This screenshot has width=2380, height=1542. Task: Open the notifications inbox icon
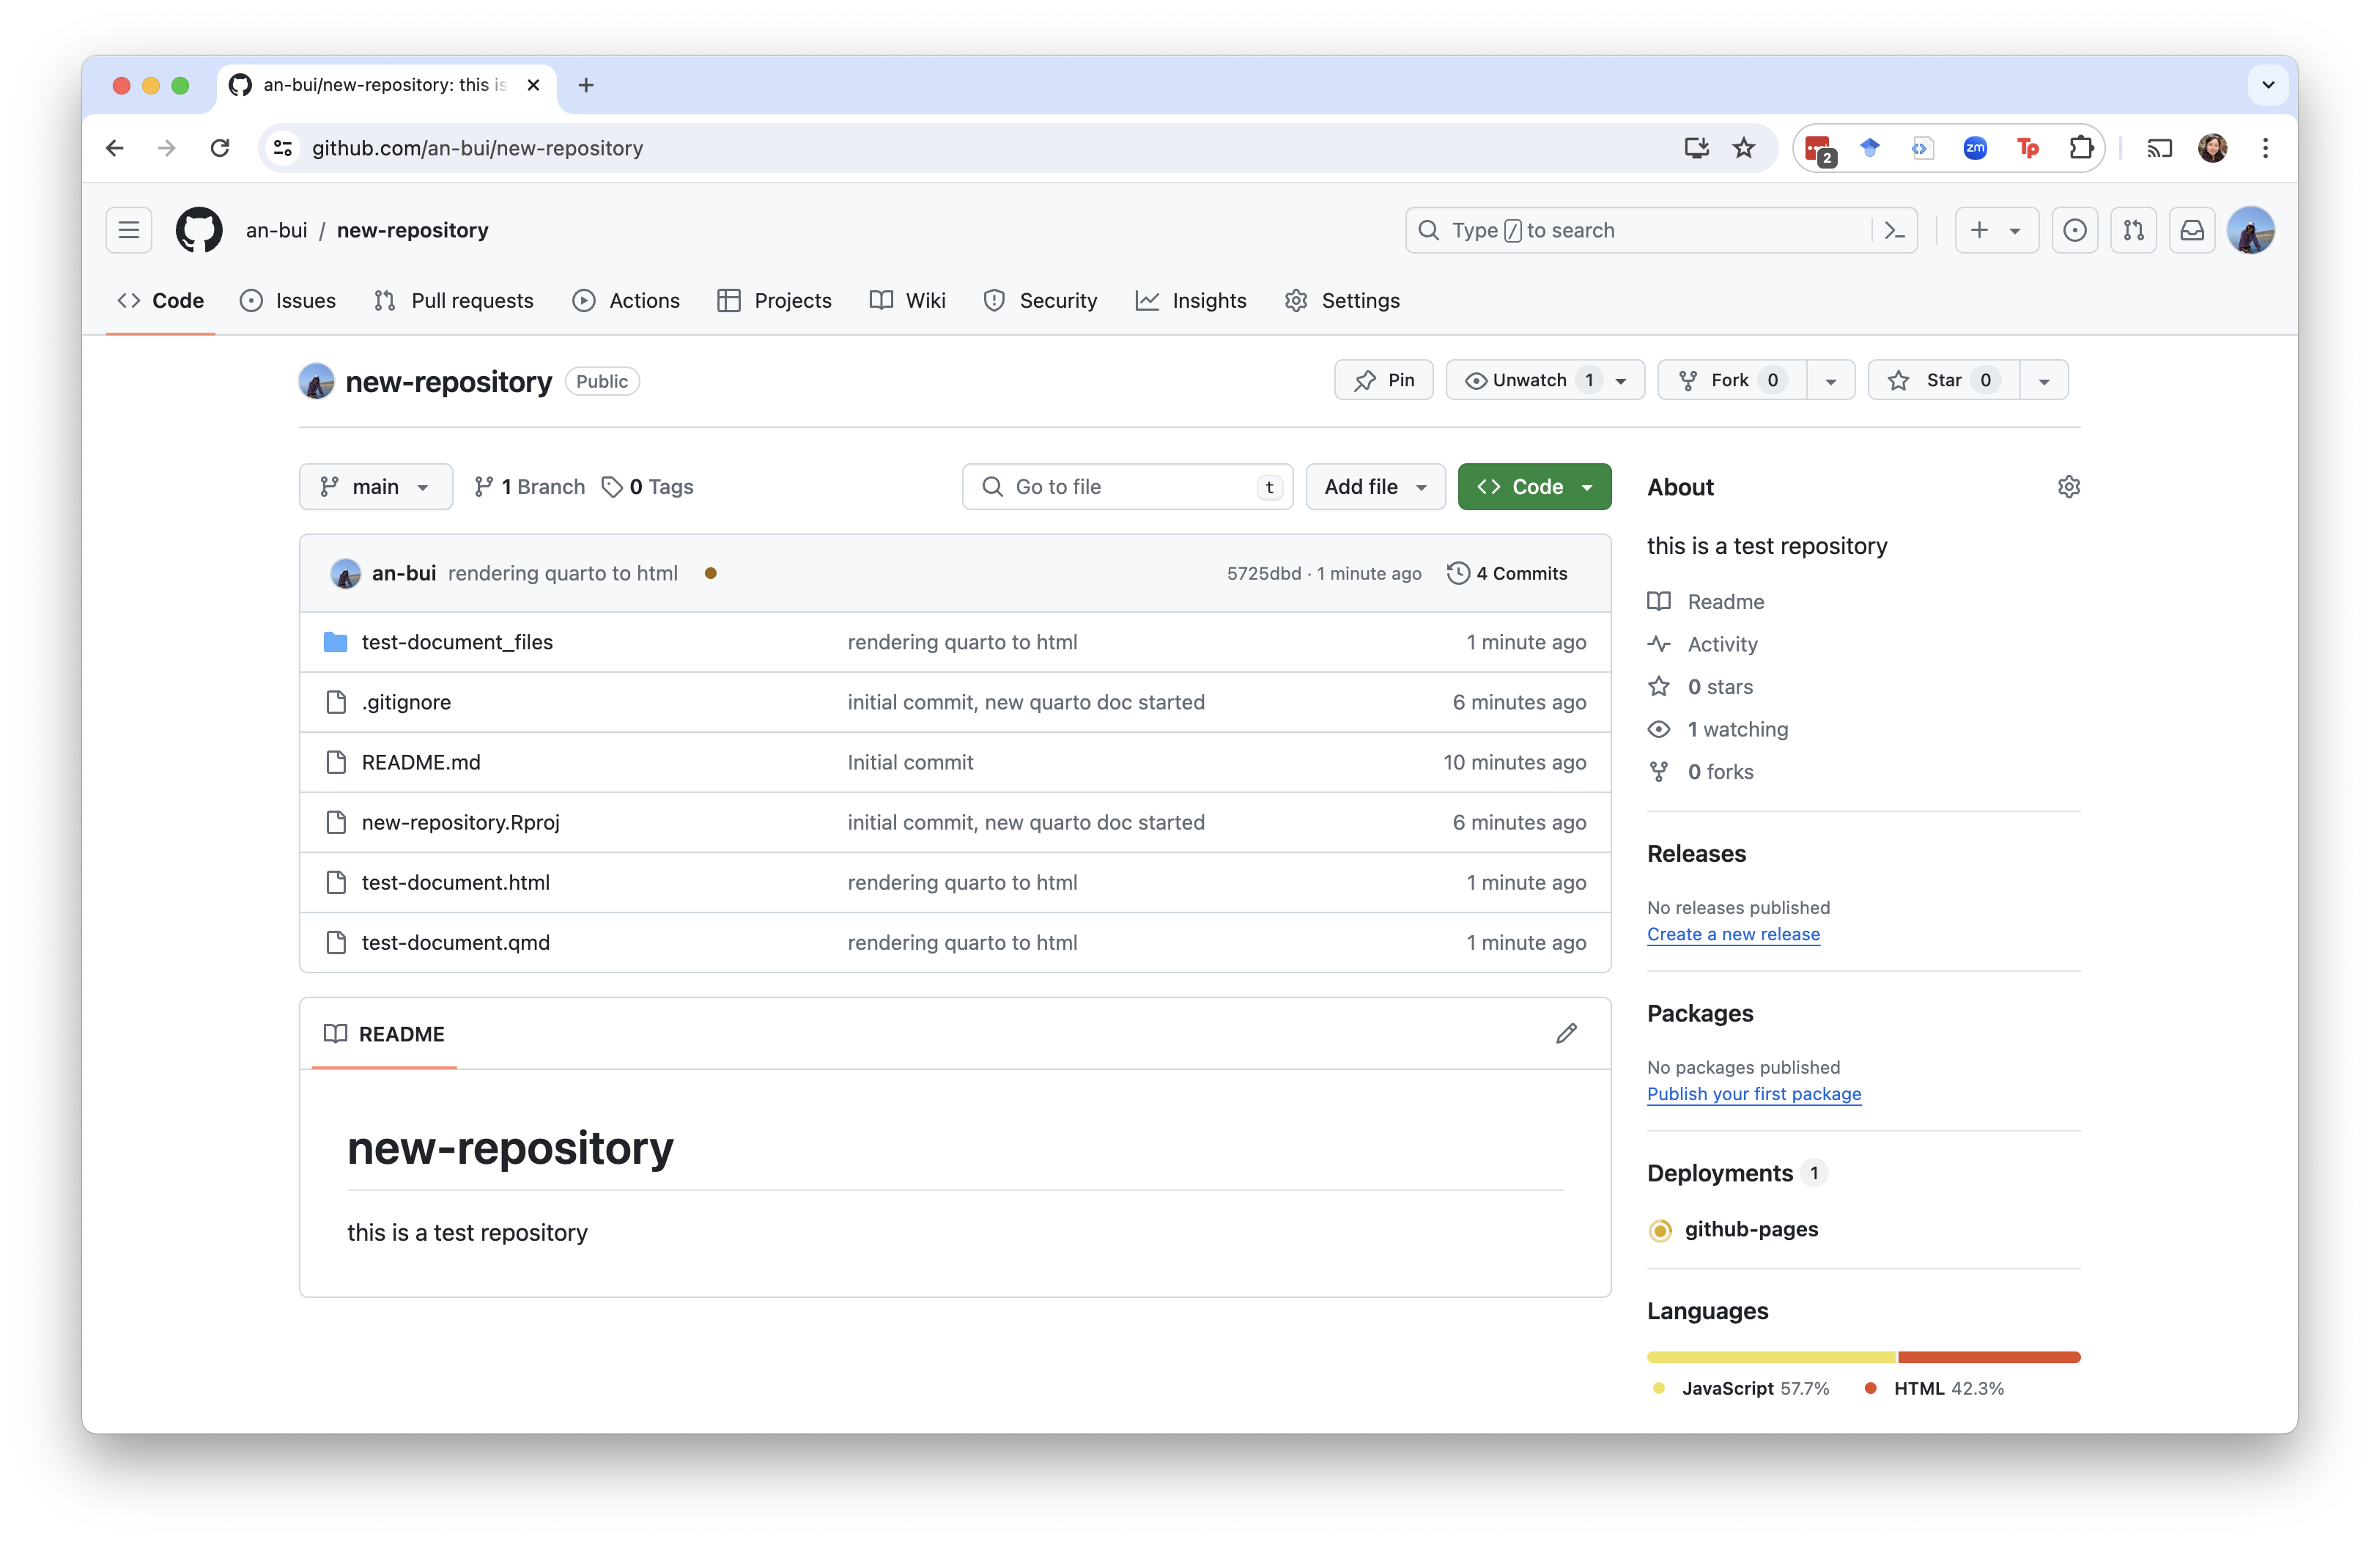tap(2191, 230)
